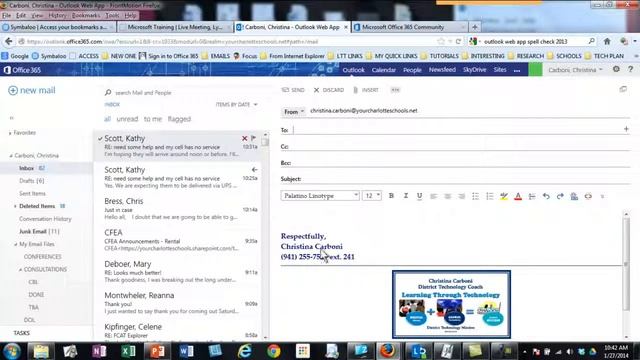Viewport: 640px width, 360px height.
Task: Send the email message
Action: point(293,90)
